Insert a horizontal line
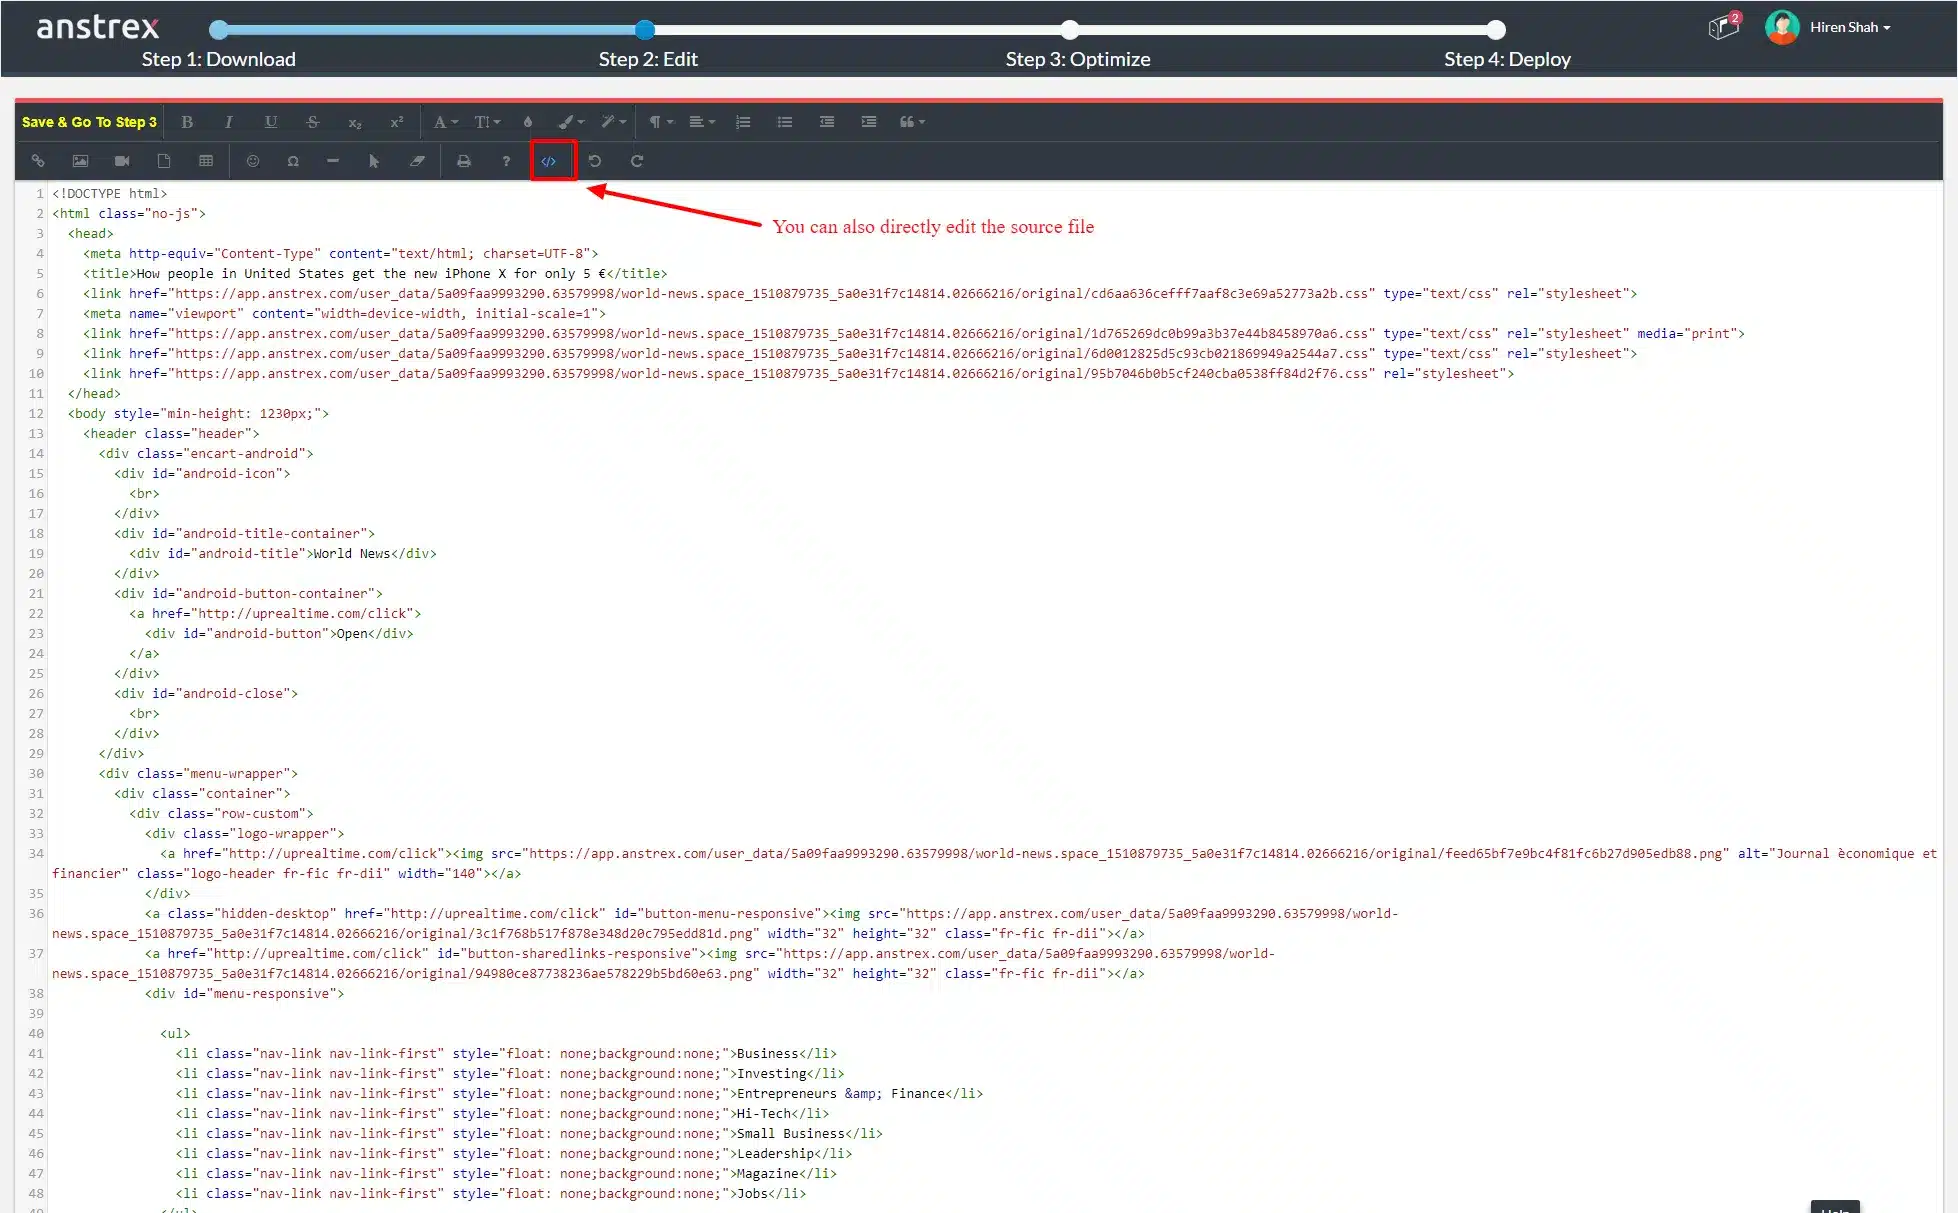Image resolution: width=1958 pixels, height=1213 pixels. [x=333, y=161]
